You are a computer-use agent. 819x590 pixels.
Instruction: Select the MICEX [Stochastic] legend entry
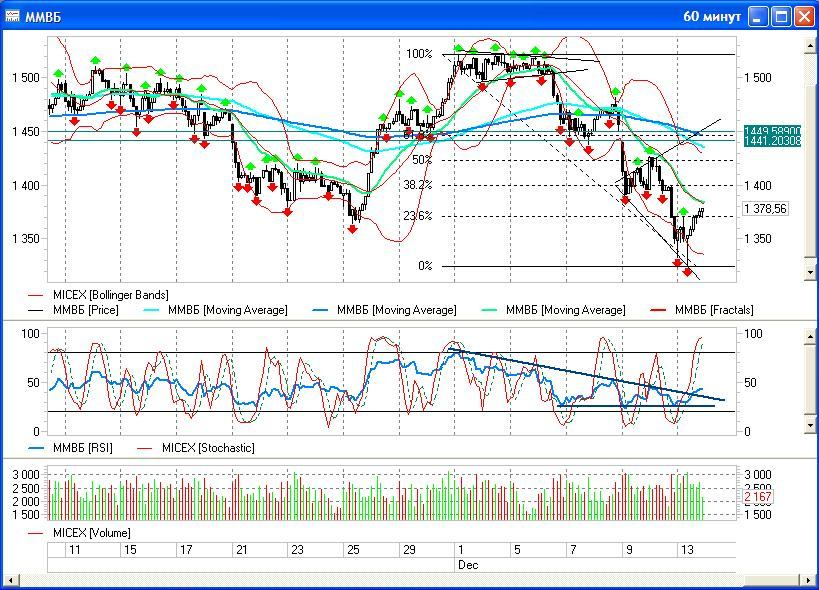point(196,448)
